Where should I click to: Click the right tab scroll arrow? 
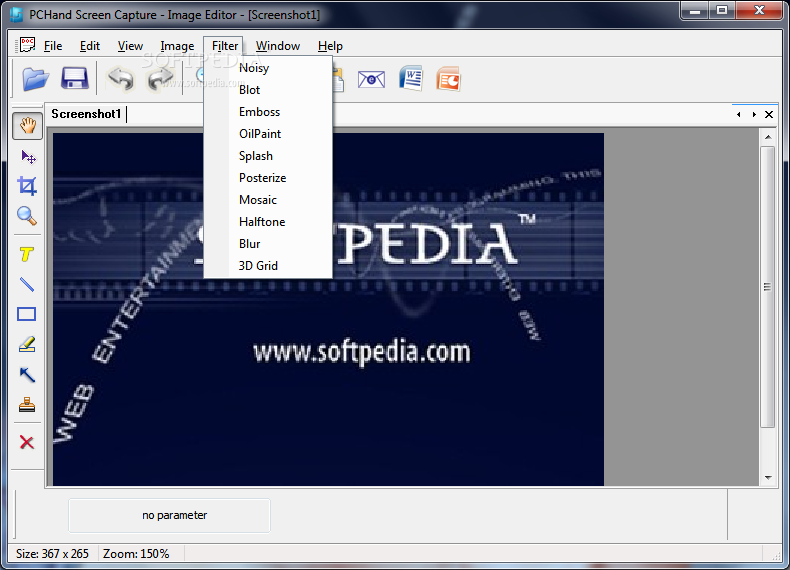754,114
